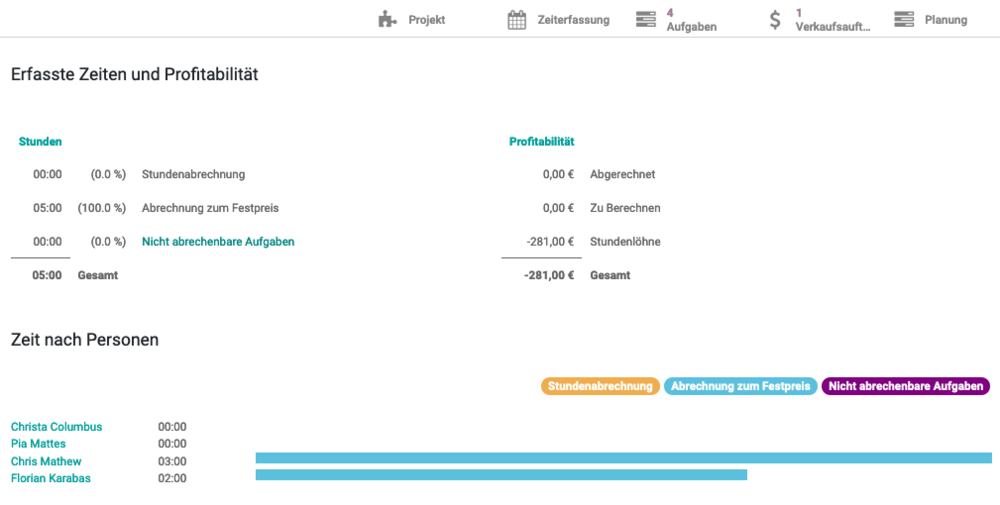This screenshot has height=505, width=1000.
Task: Show the 4 Aufgaben
Action: coord(691,20)
